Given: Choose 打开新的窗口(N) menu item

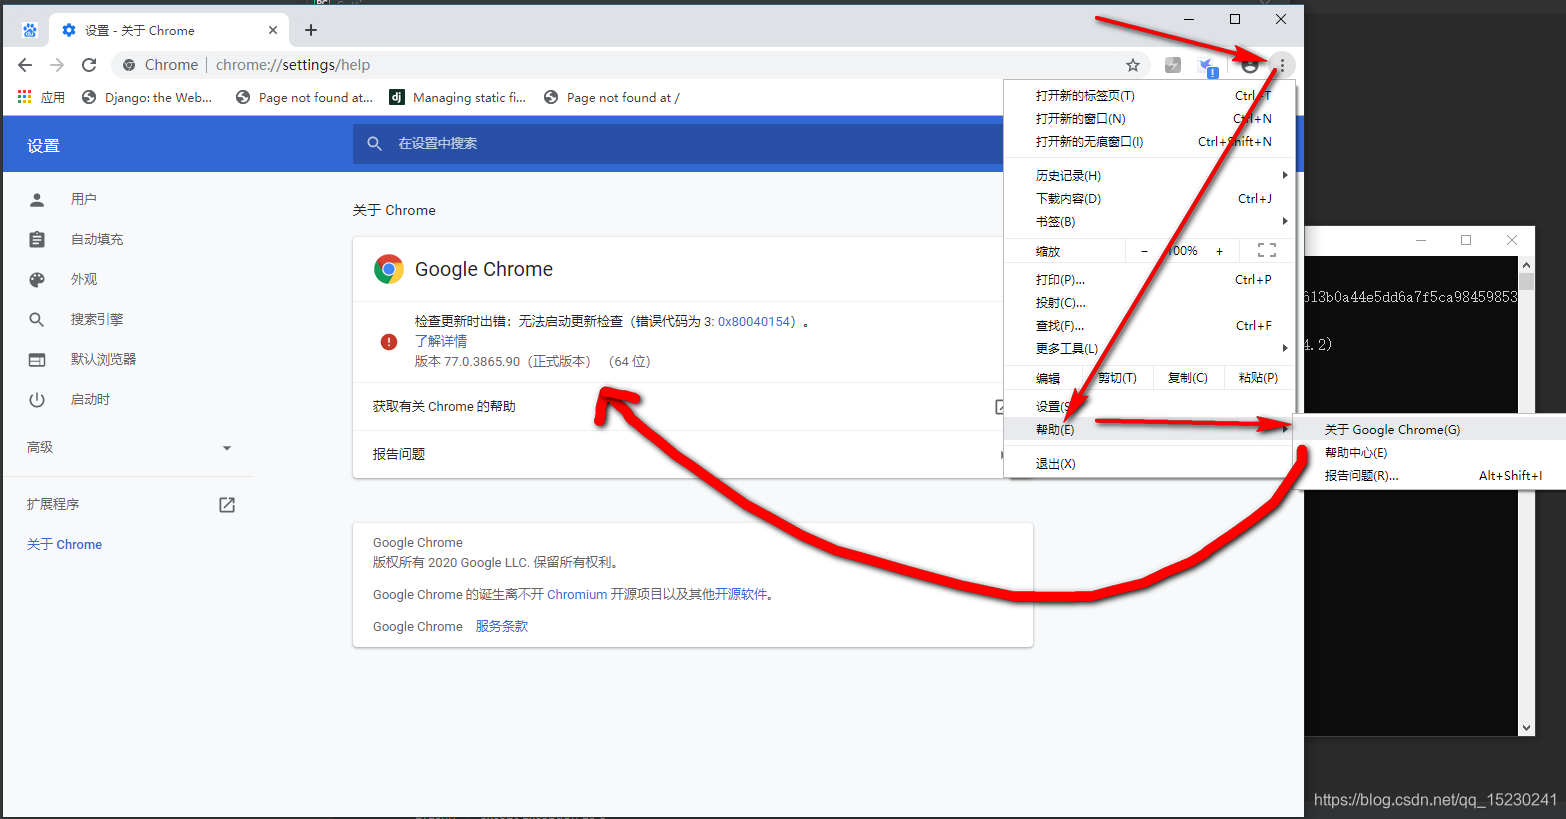Looking at the screenshot, I should pos(1150,119).
